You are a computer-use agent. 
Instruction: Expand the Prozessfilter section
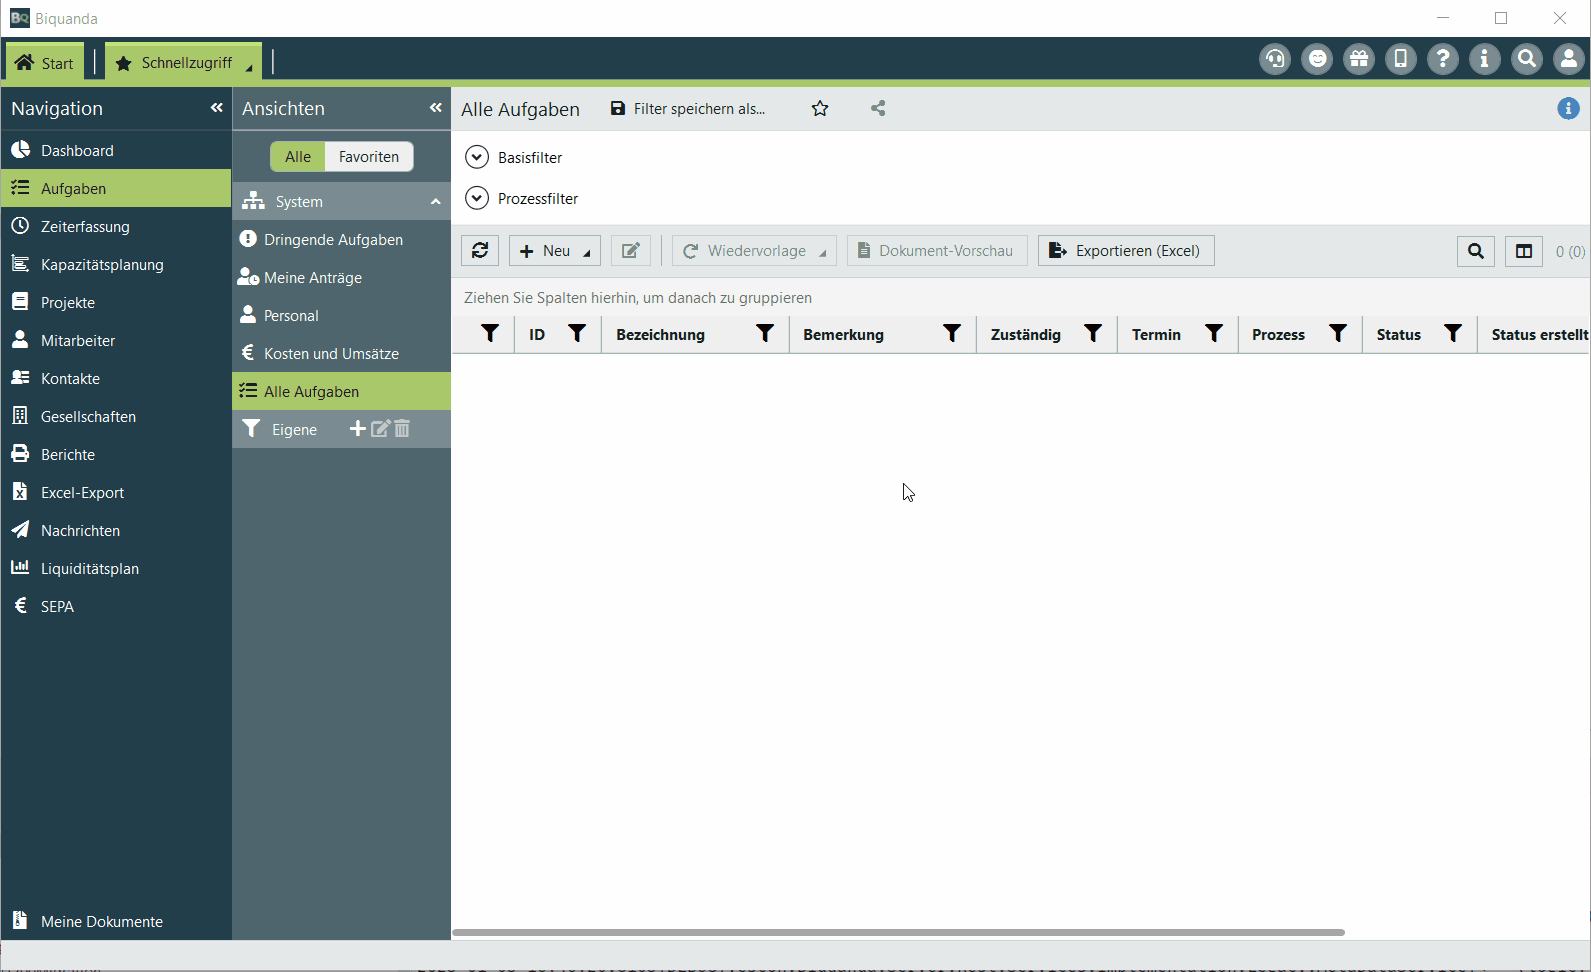point(477,199)
